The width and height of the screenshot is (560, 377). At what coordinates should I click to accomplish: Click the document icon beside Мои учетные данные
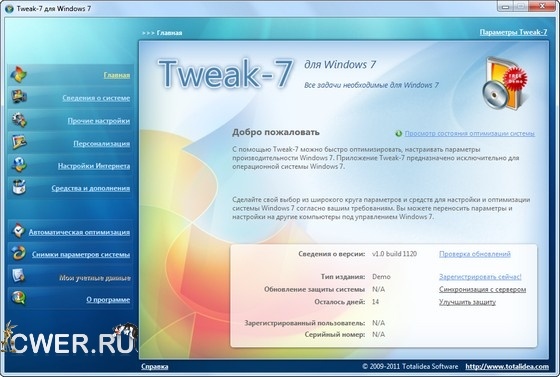(18, 276)
